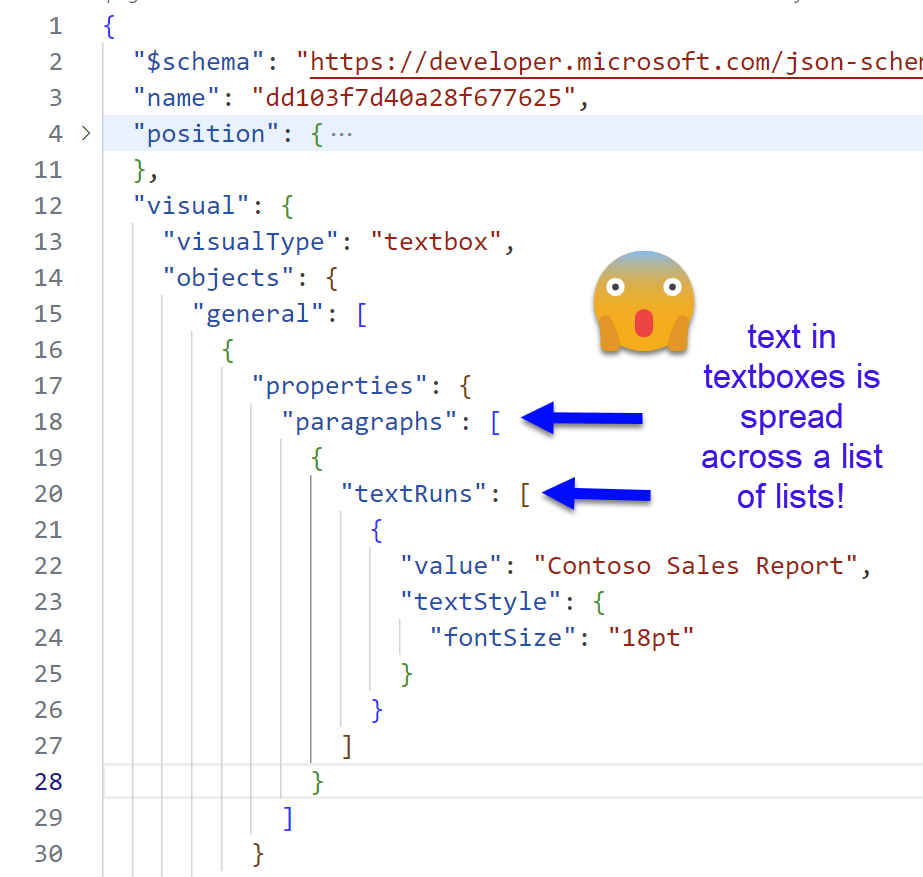
Task: Click line number 1 in the gutter
Action: coord(54,26)
